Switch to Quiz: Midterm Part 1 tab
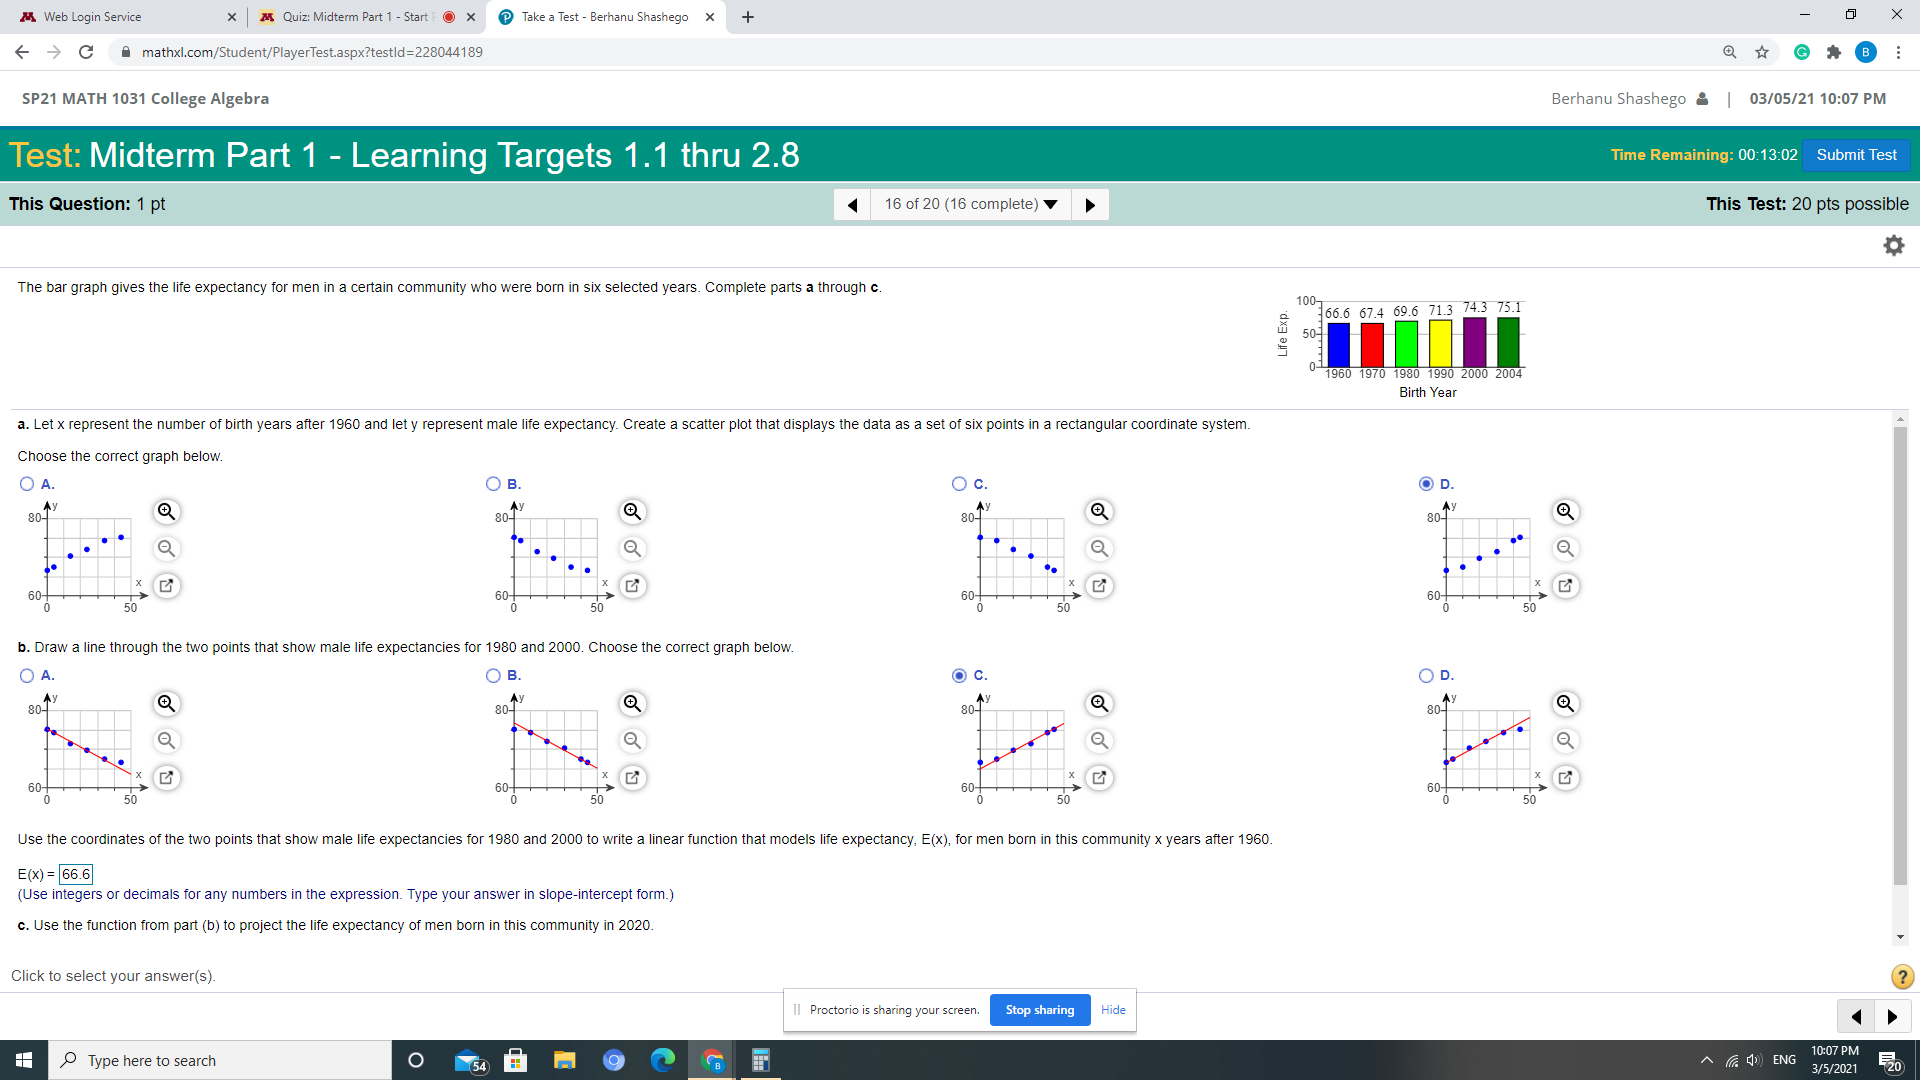Screen dimensions: 1920x1080 (355, 17)
